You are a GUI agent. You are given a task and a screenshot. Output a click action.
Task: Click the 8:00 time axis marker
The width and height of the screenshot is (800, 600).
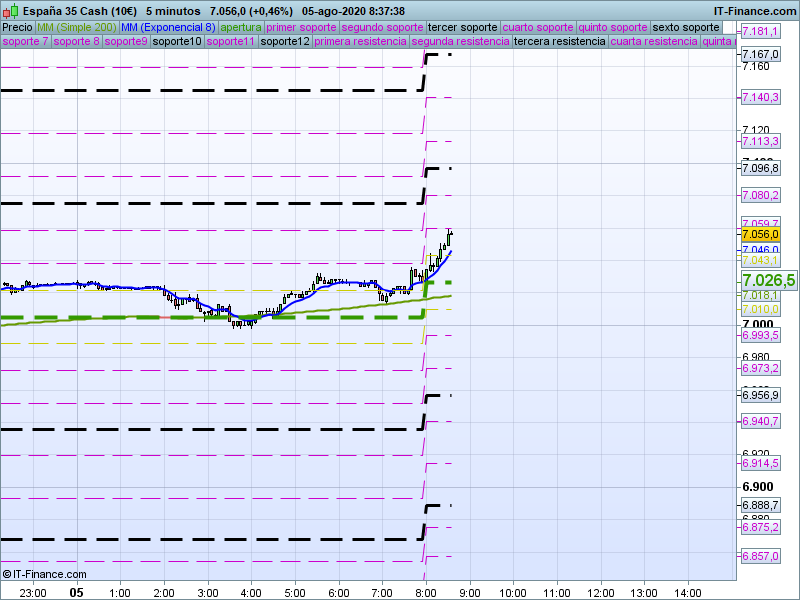pyautogui.click(x=425, y=592)
